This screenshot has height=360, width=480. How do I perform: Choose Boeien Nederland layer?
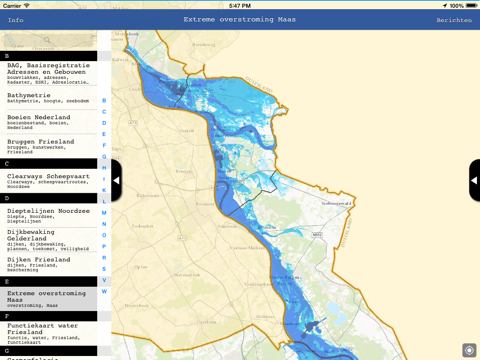pos(49,122)
